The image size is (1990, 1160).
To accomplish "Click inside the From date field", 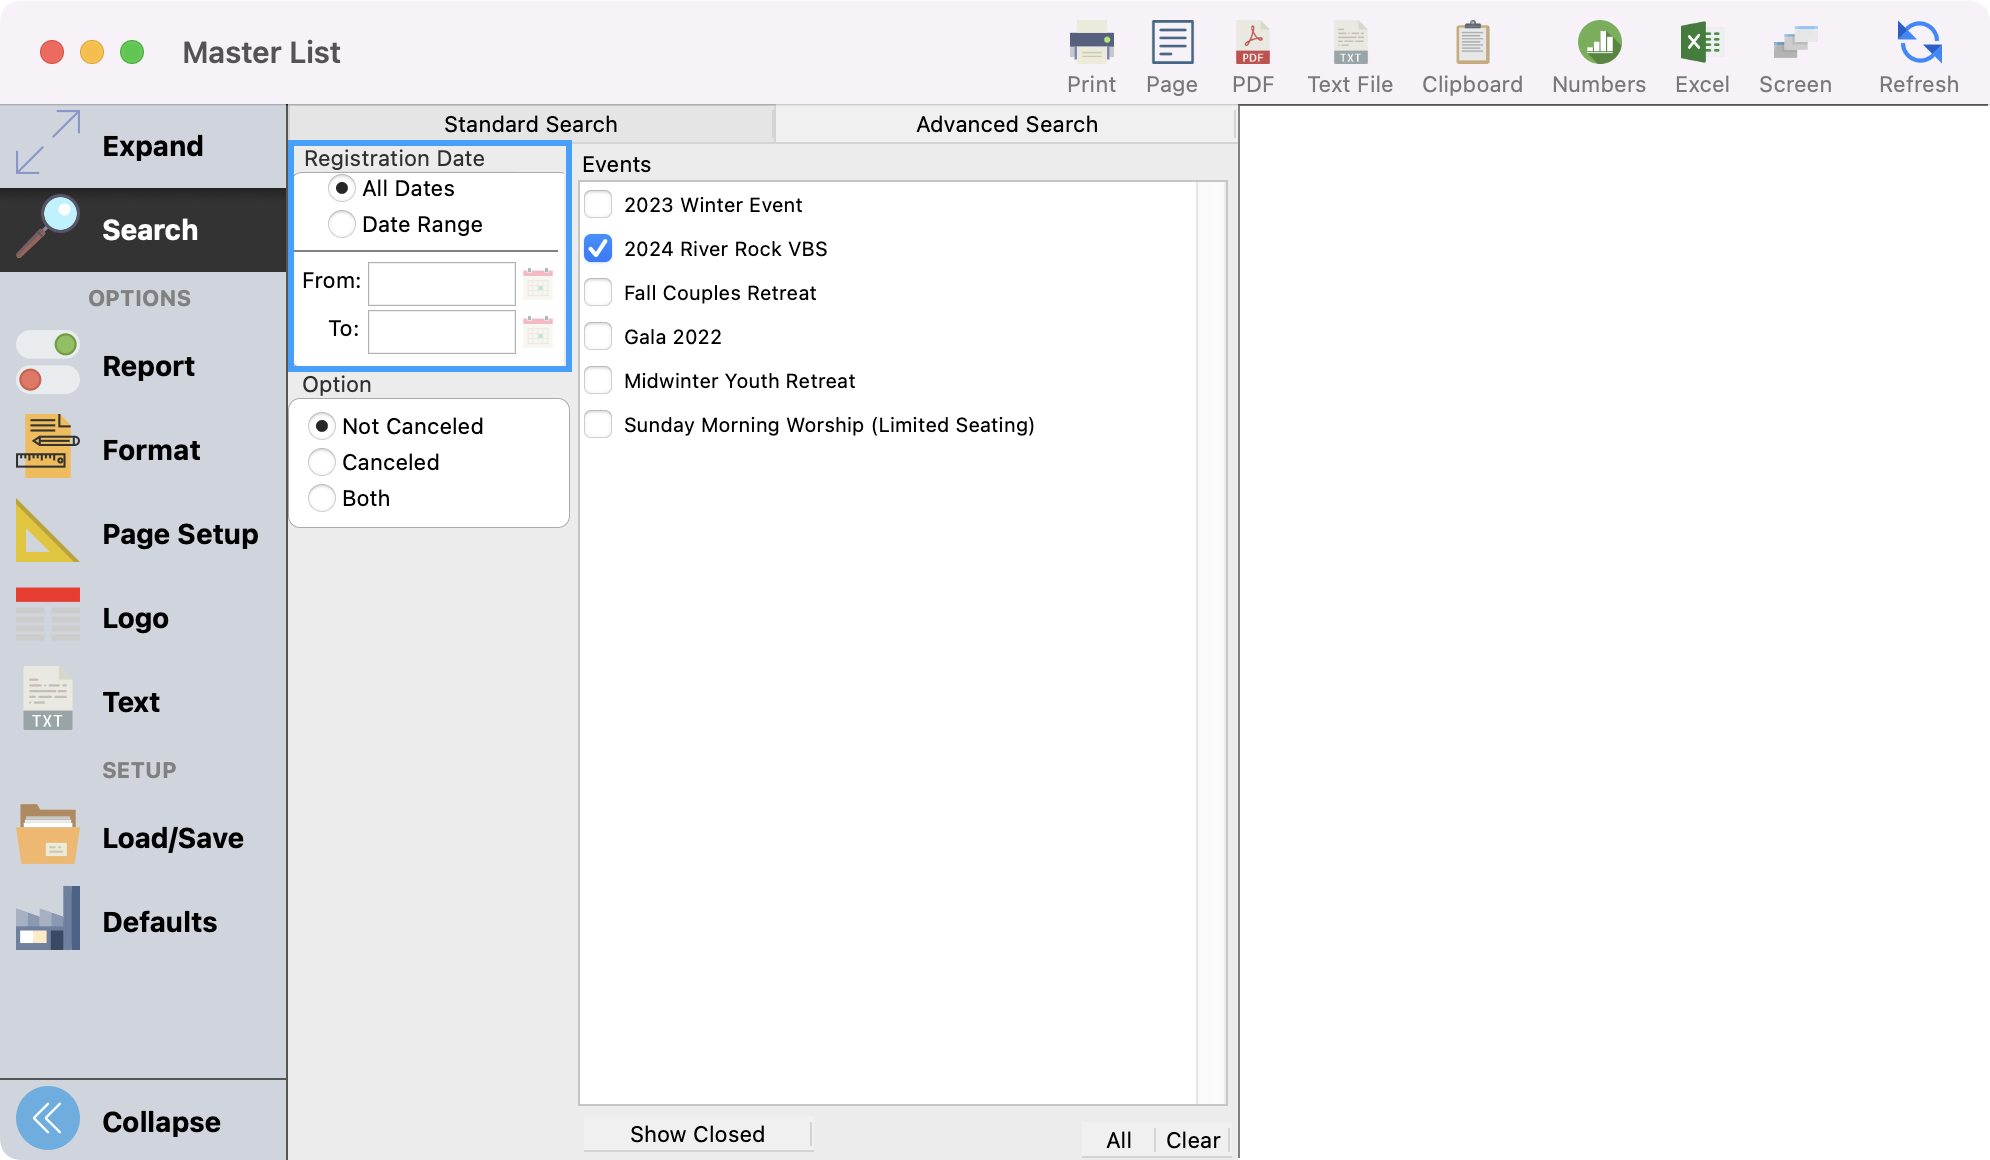I will pyautogui.click(x=441, y=284).
